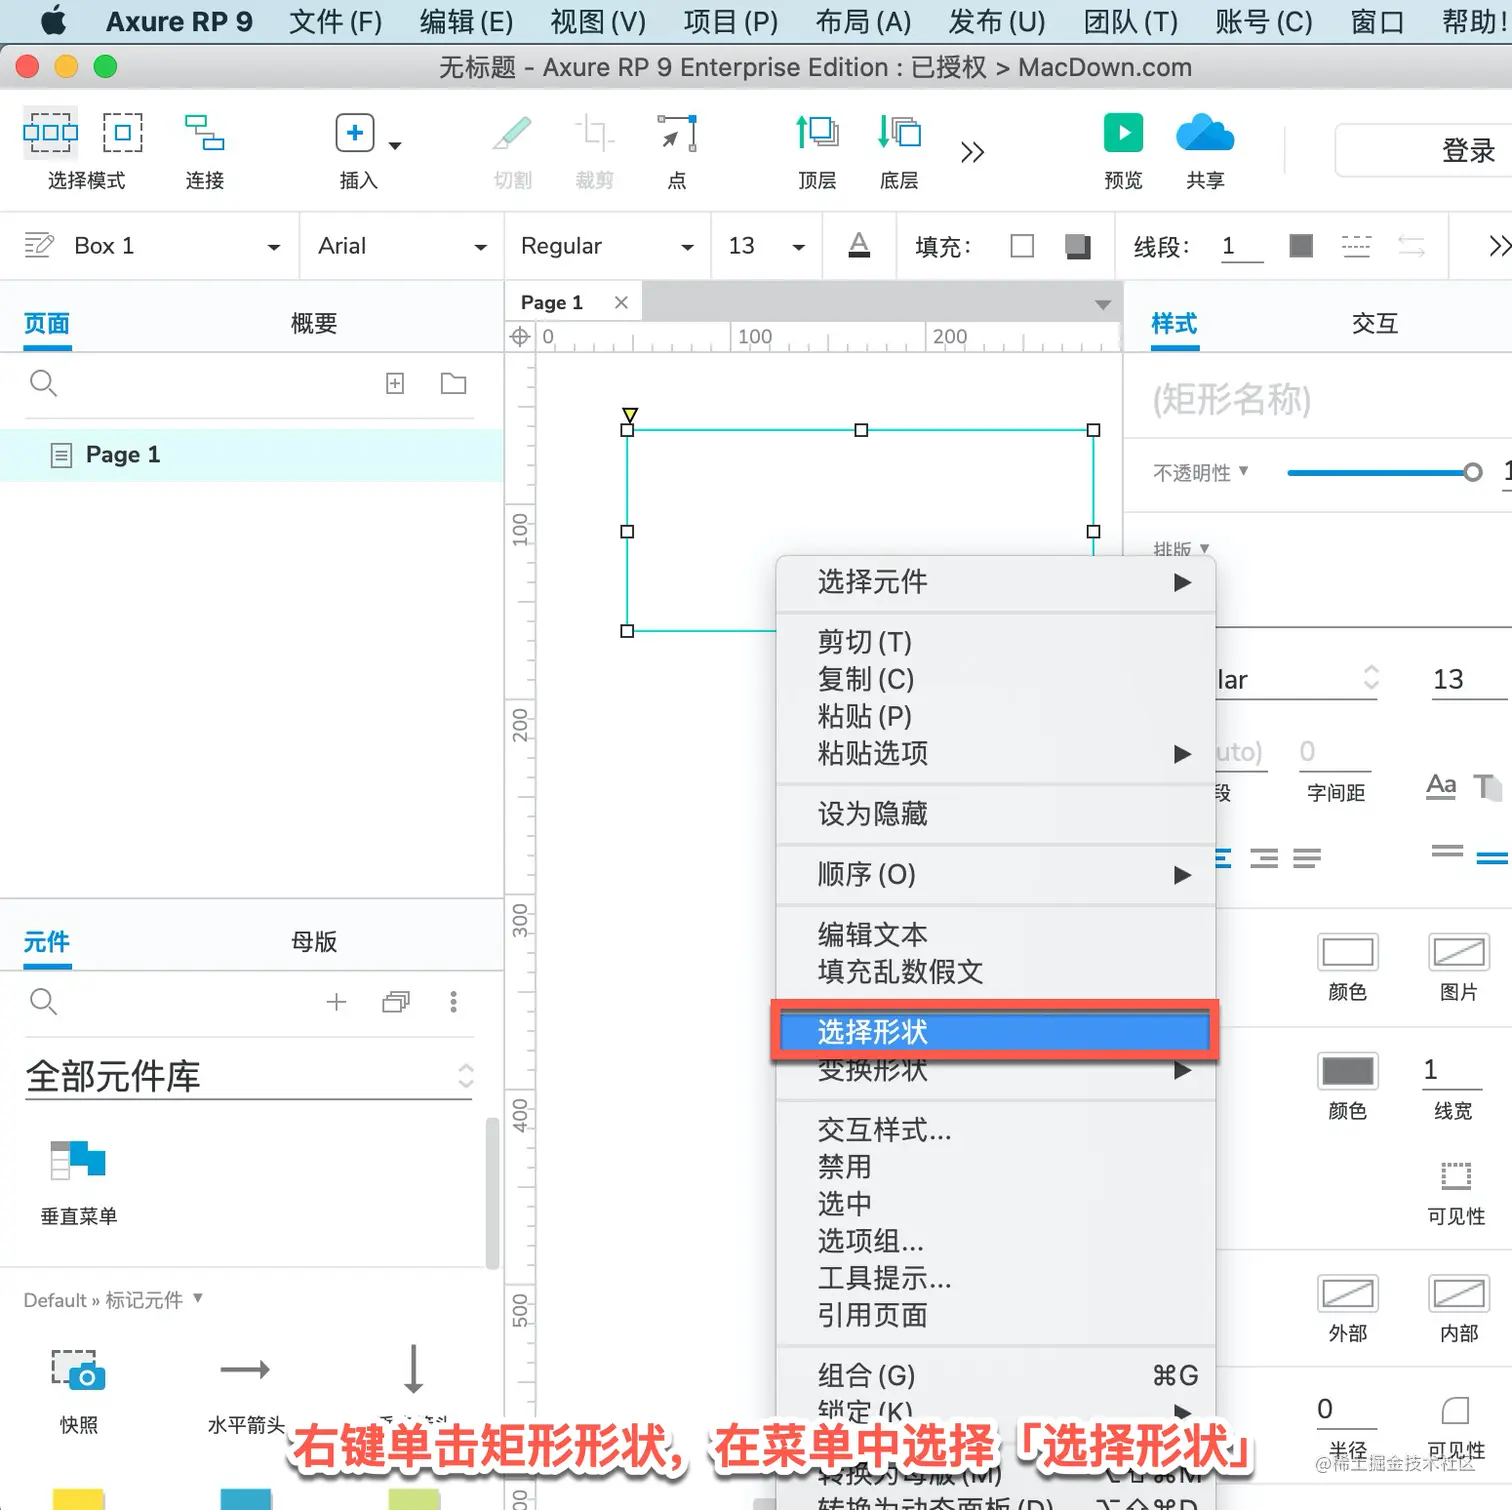Click the 线段 line width field

click(1242, 246)
